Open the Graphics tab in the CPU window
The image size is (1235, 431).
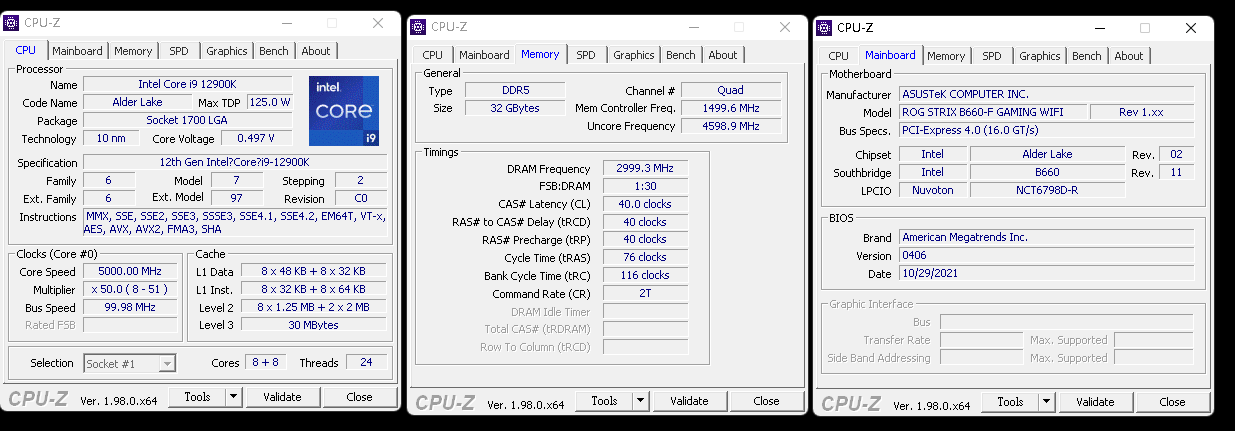click(227, 51)
